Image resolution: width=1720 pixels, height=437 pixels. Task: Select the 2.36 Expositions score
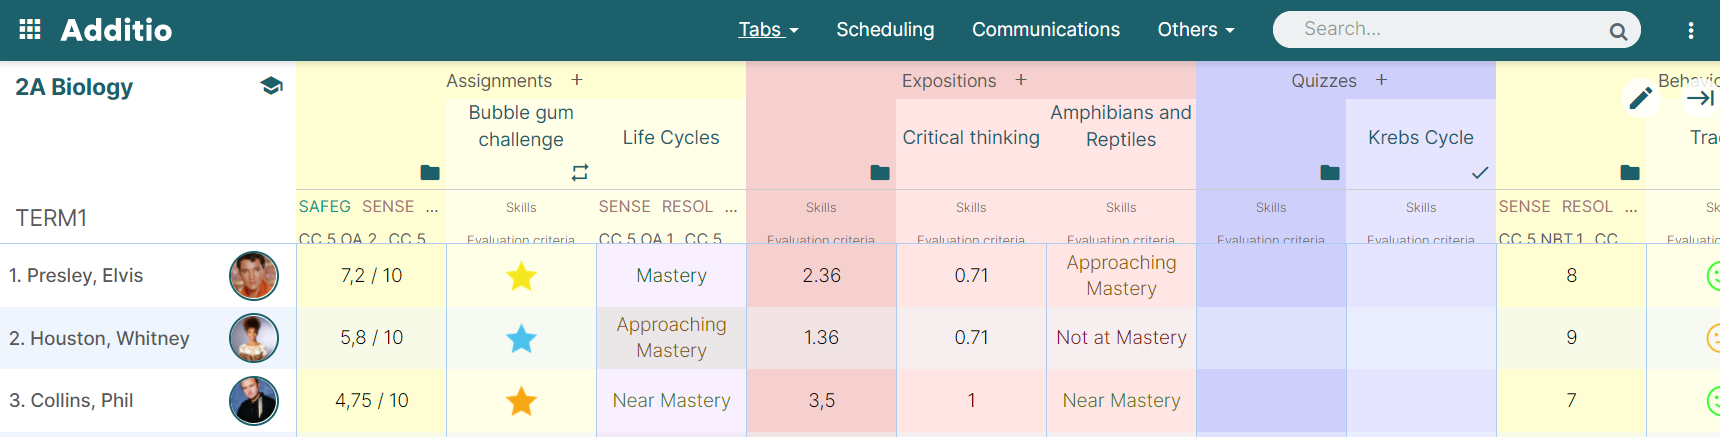[821, 276]
